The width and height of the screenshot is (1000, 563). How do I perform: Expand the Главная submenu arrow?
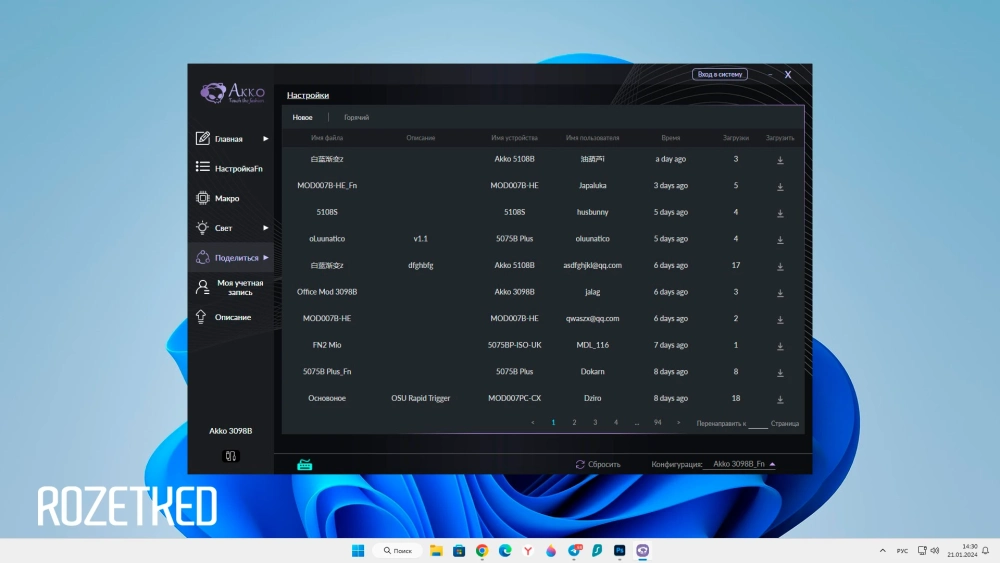point(266,139)
